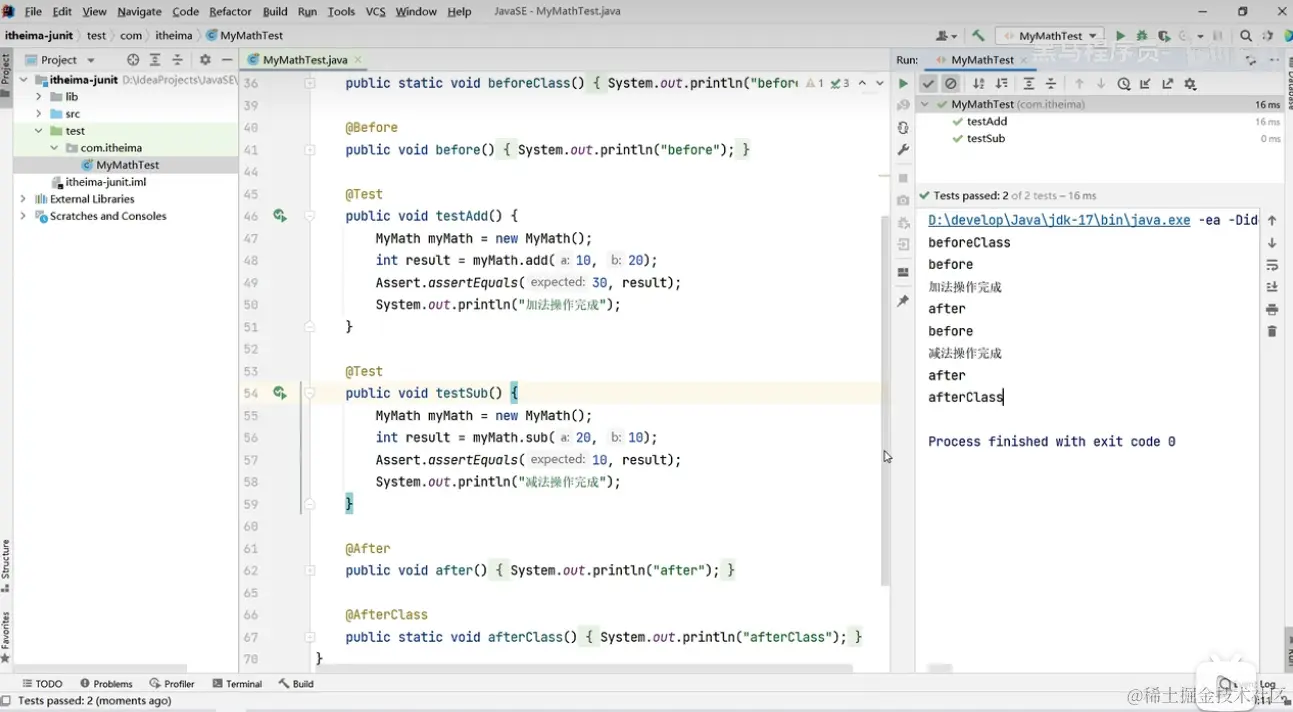The width and height of the screenshot is (1293, 712).
Task: Click the java.exe path link in console
Action: (x=1059, y=220)
